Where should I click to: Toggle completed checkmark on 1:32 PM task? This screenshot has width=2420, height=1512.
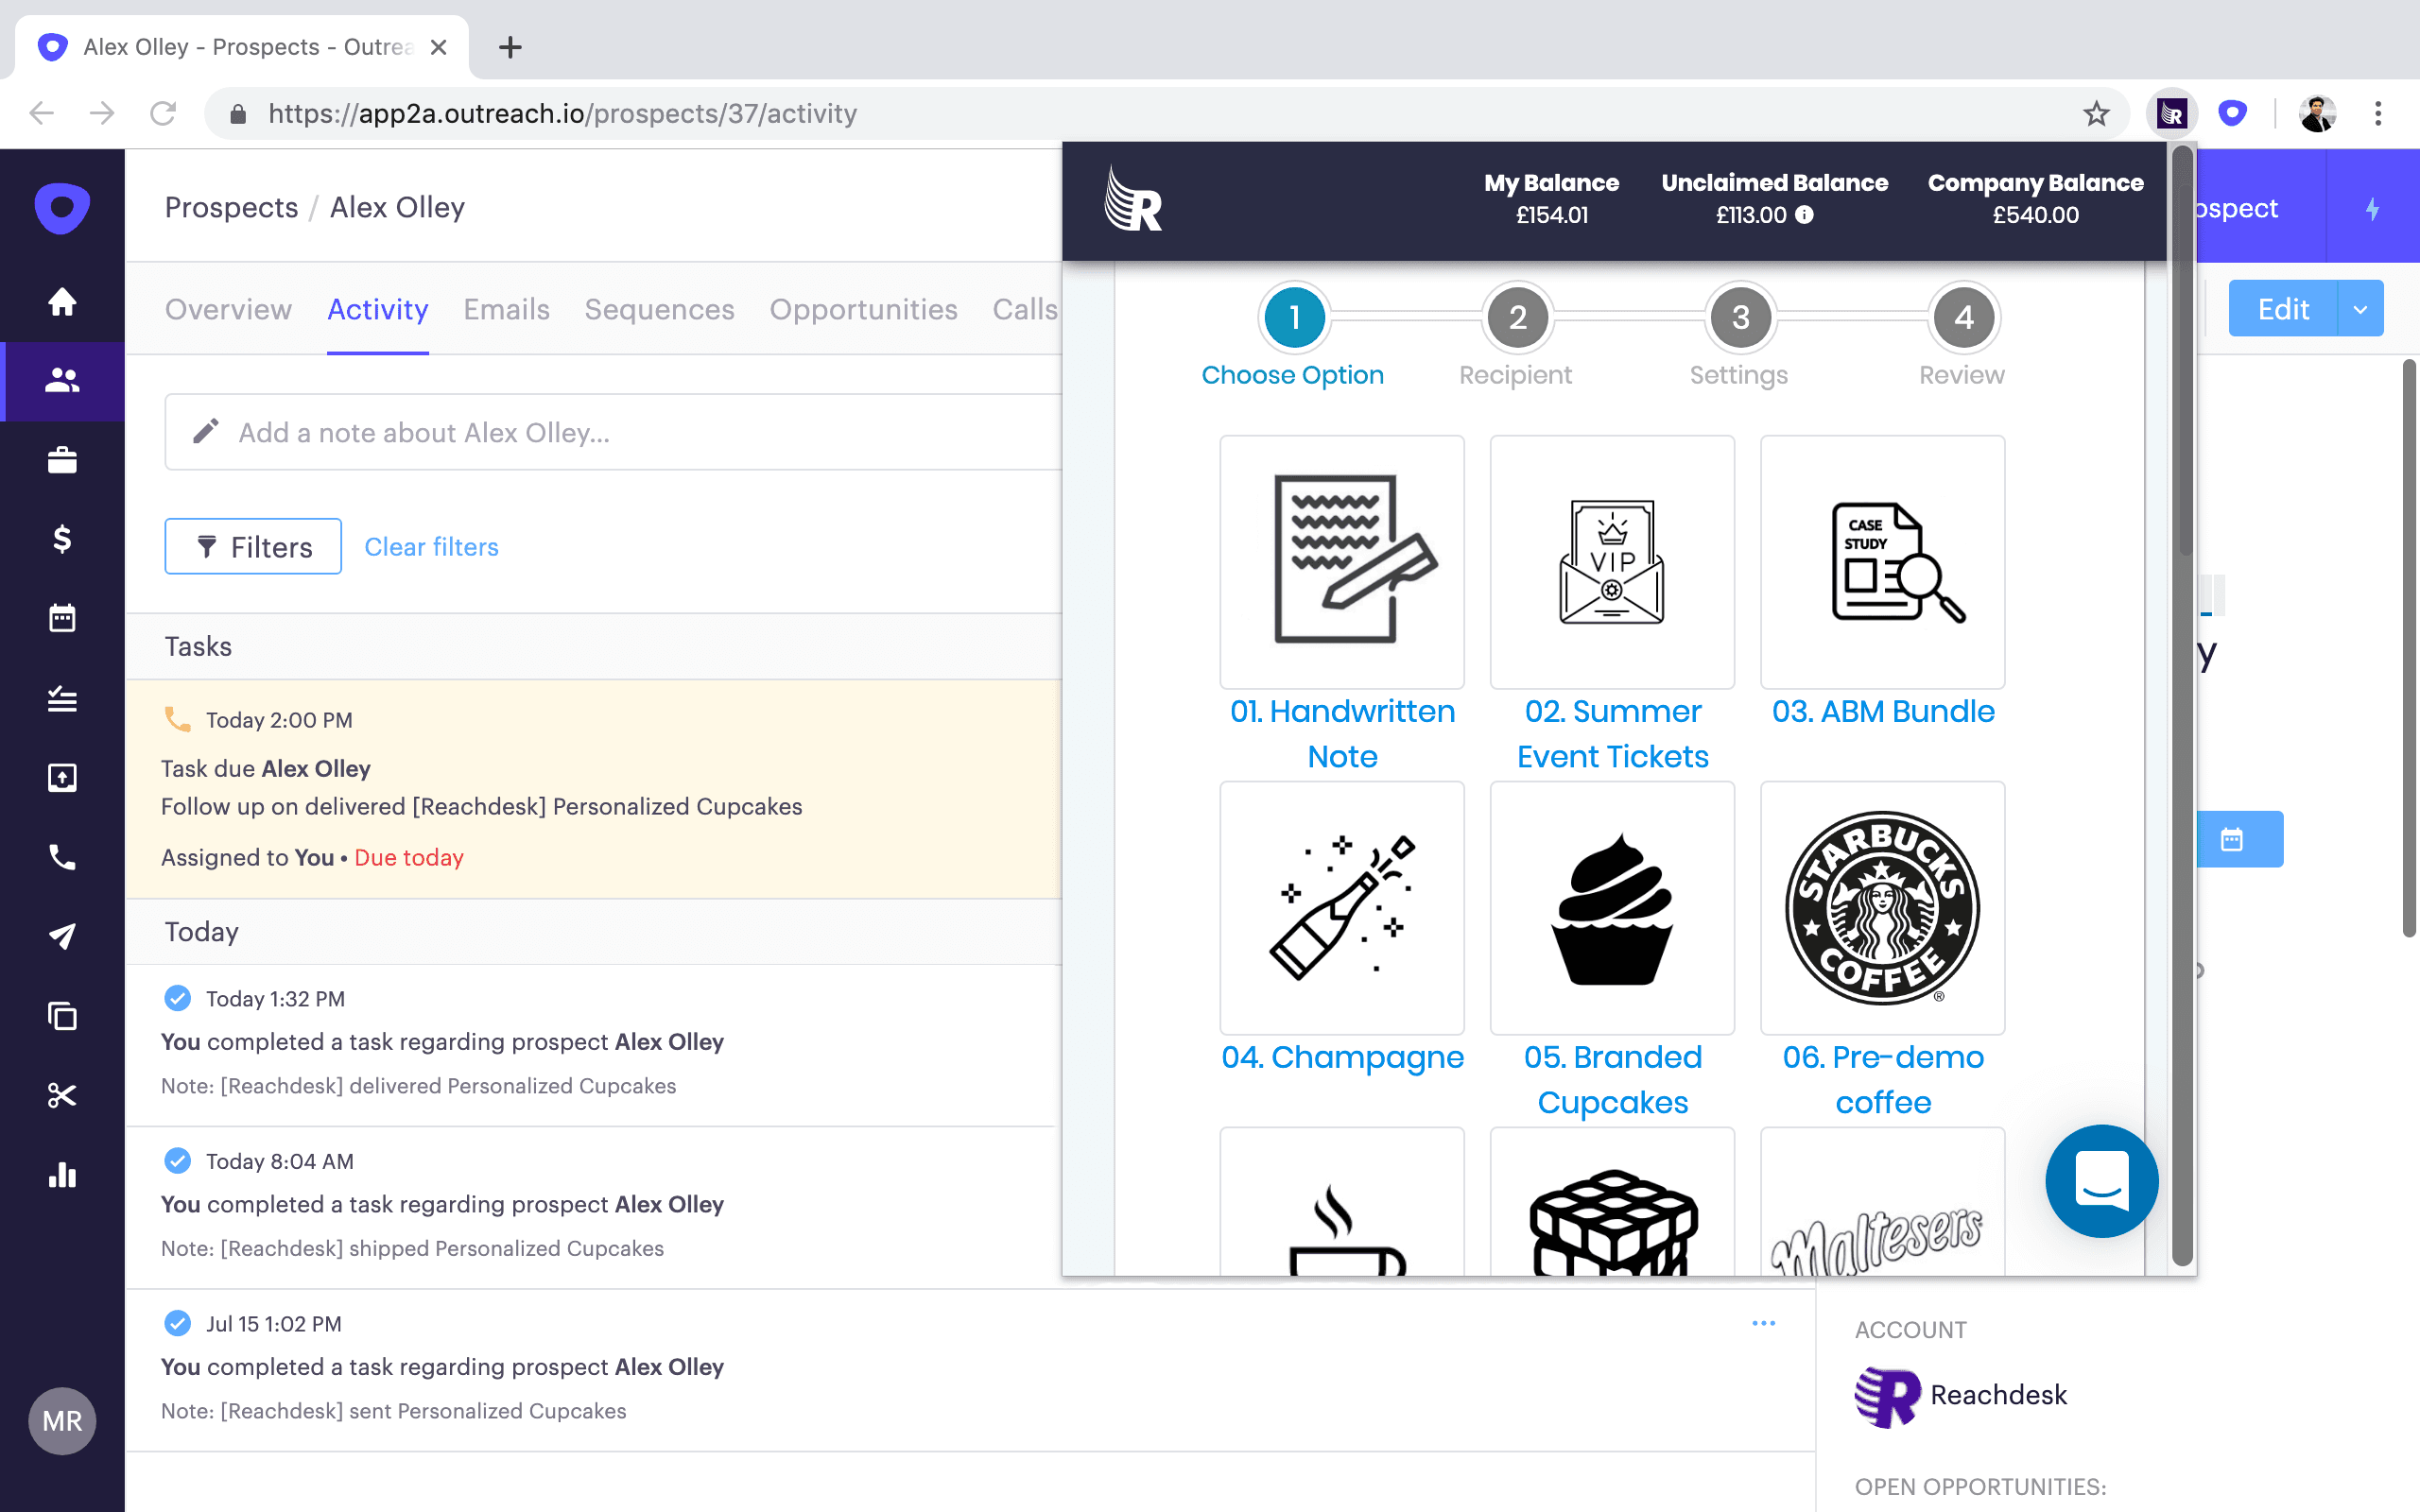(x=178, y=998)
